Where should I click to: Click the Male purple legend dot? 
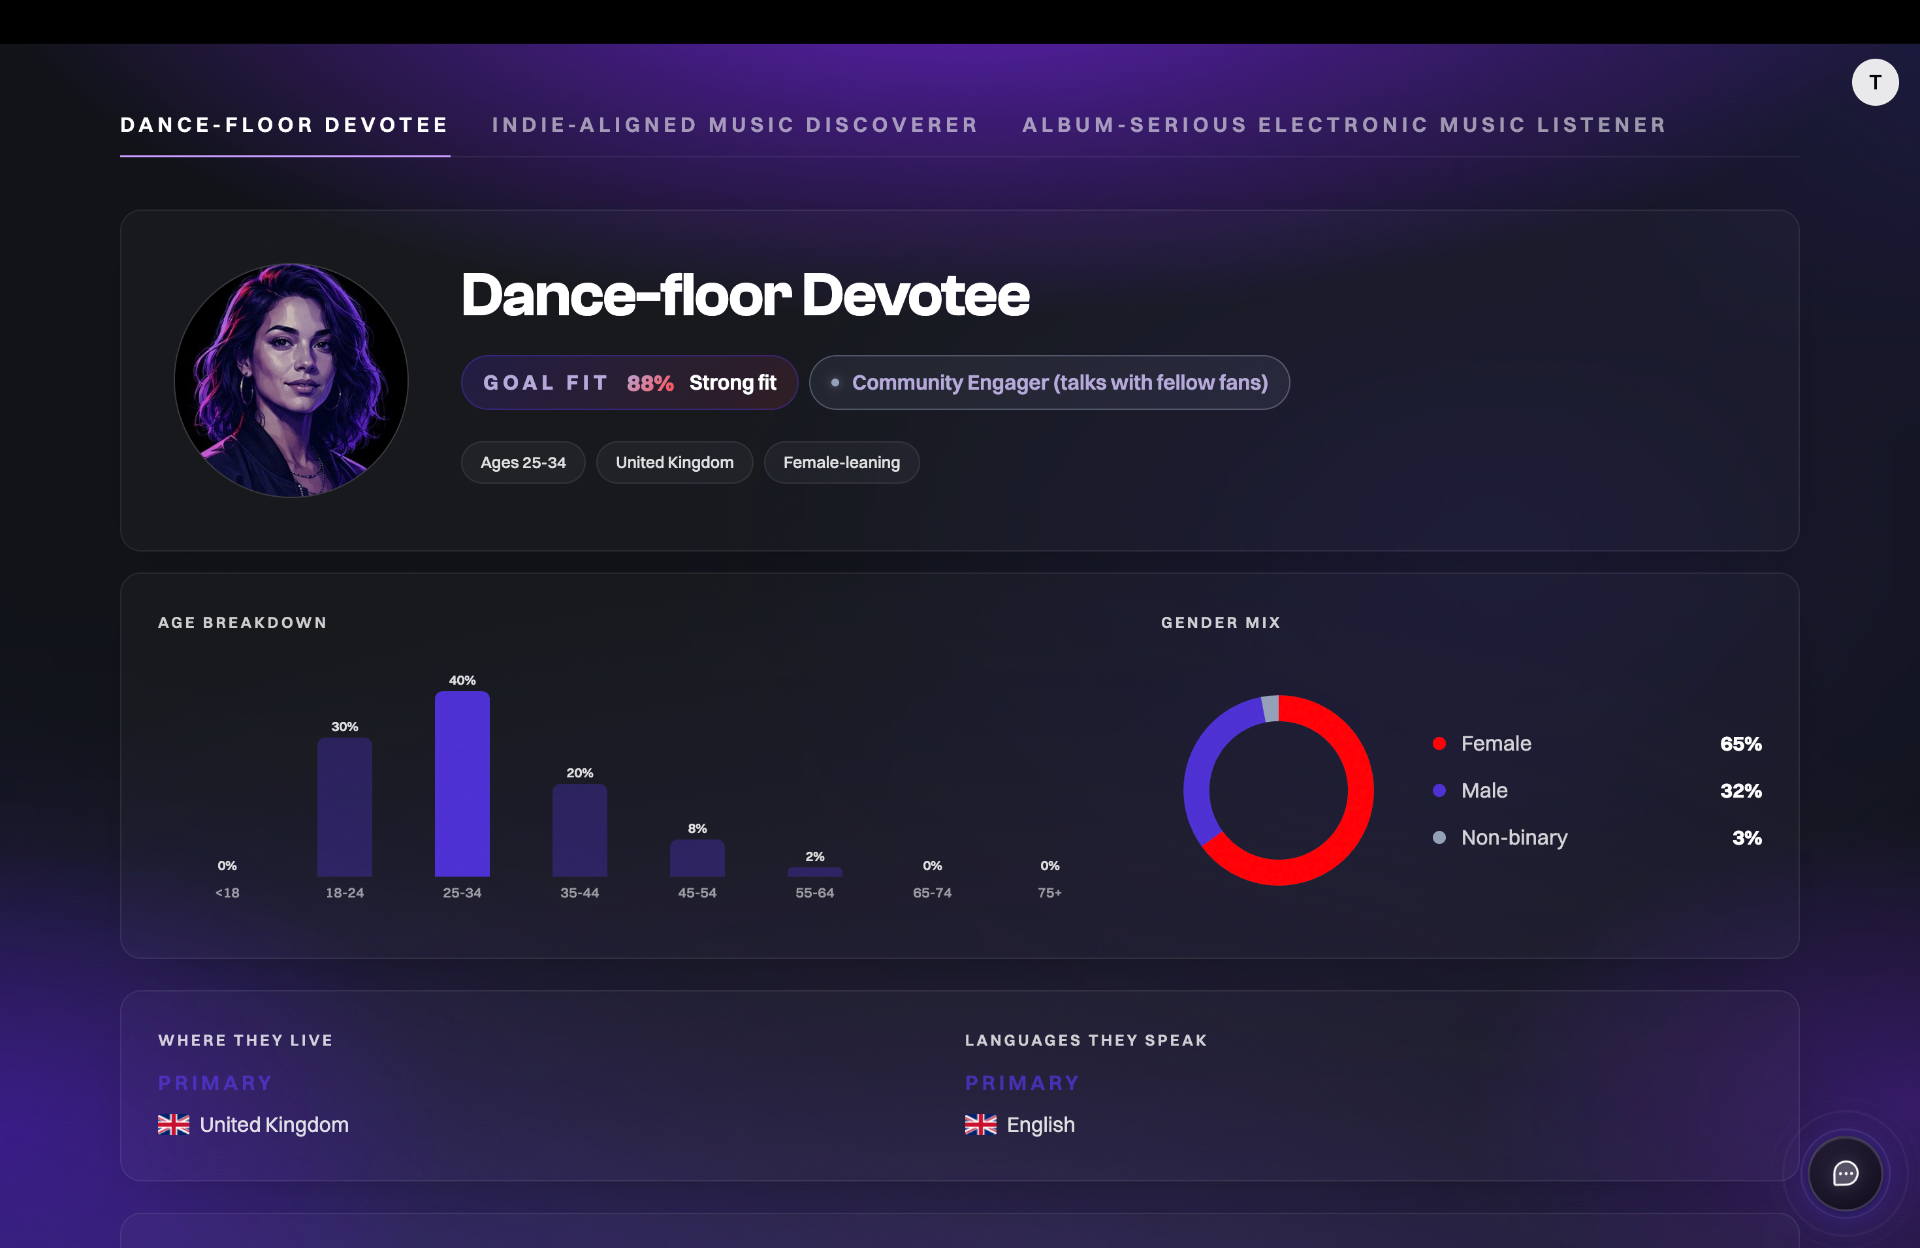[x=1439, y=791]
